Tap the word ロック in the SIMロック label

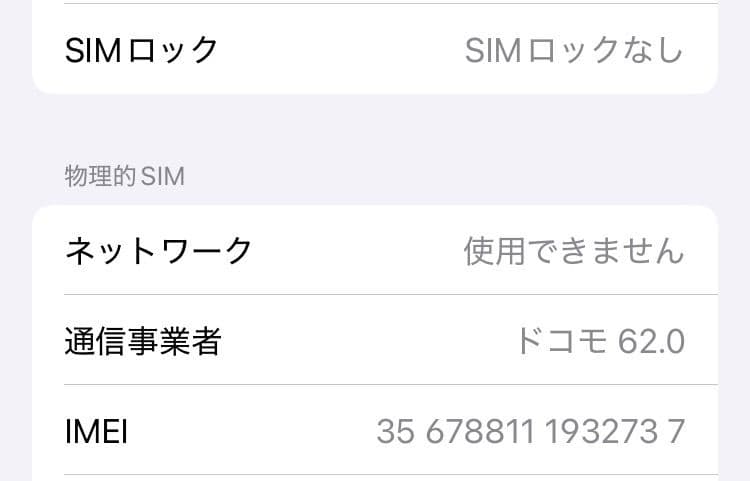pyautogui.click(x=175, y=49)
